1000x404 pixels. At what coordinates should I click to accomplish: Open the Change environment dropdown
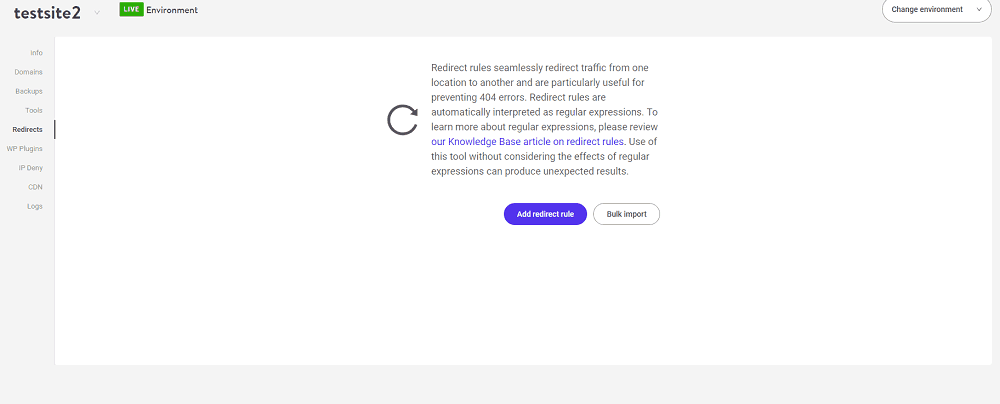(x=936, y=10)
